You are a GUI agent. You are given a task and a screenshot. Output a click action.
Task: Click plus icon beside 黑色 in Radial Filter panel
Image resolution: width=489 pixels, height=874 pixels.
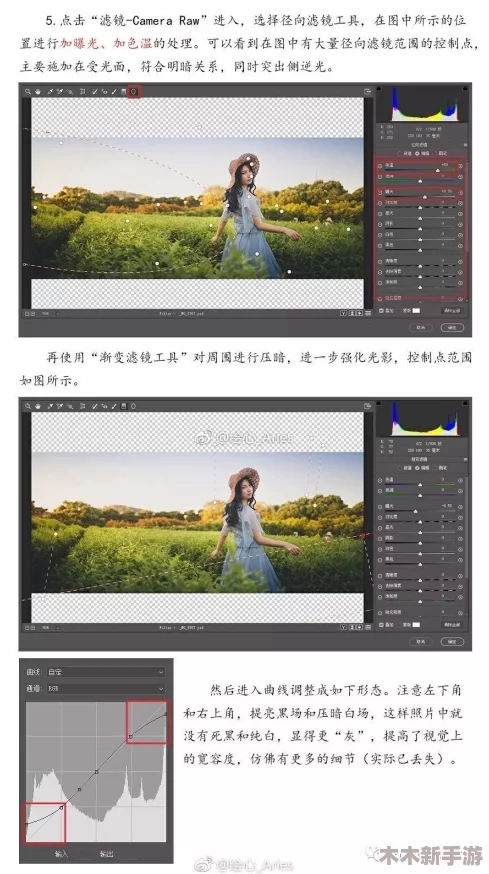click(461, 246)
